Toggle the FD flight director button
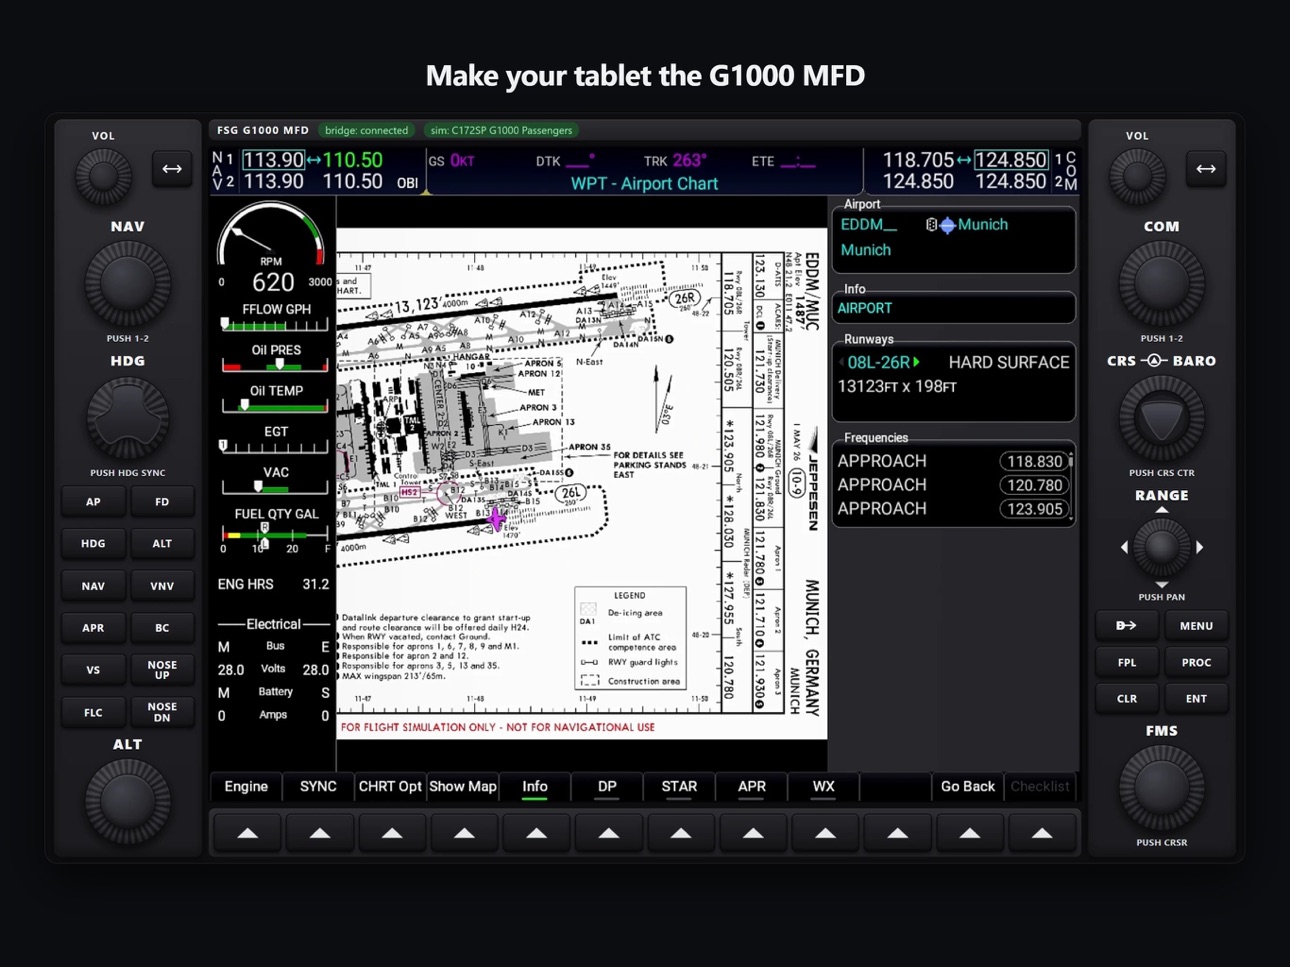 click(x=162, y=502)
